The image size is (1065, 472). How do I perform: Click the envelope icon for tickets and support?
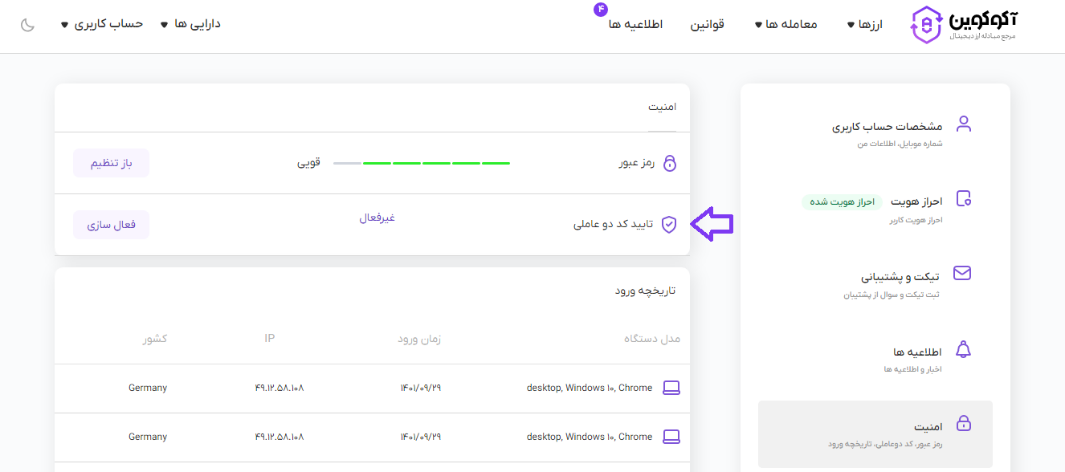[x=963, y=273]
